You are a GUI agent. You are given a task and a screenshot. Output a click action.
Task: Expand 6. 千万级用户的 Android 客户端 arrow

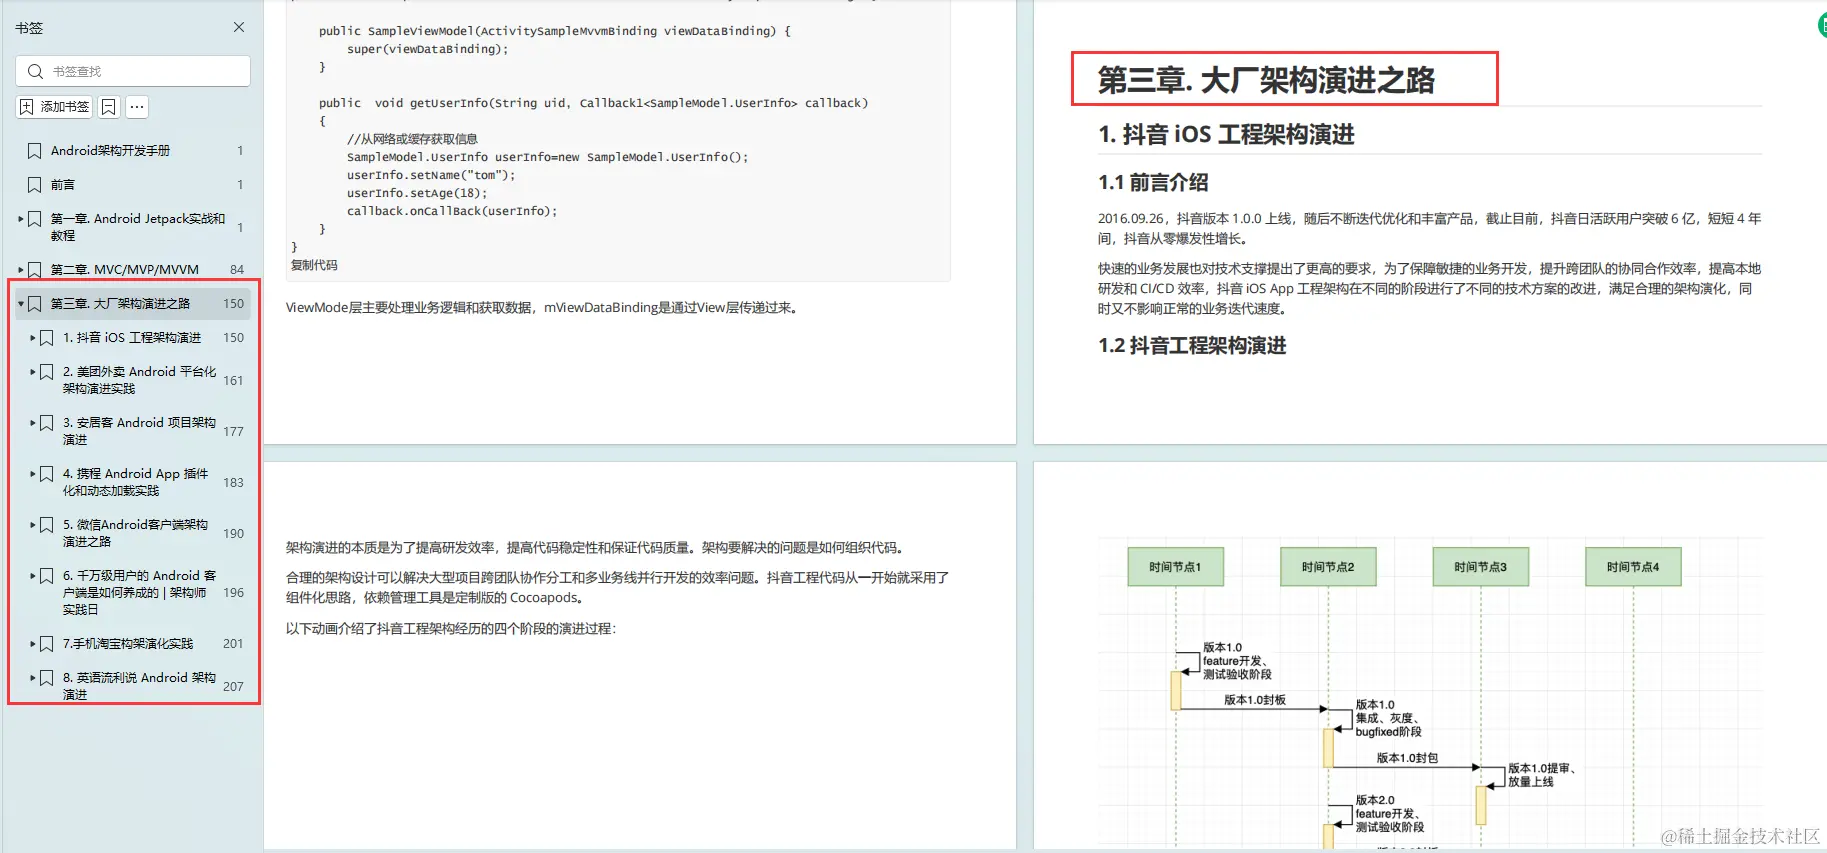click(32, 575)
